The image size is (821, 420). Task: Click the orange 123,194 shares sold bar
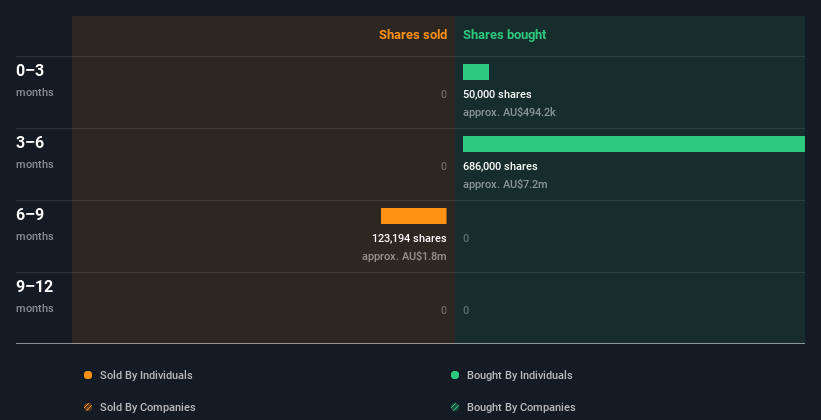pyautogui.click(x=414, y=216)
